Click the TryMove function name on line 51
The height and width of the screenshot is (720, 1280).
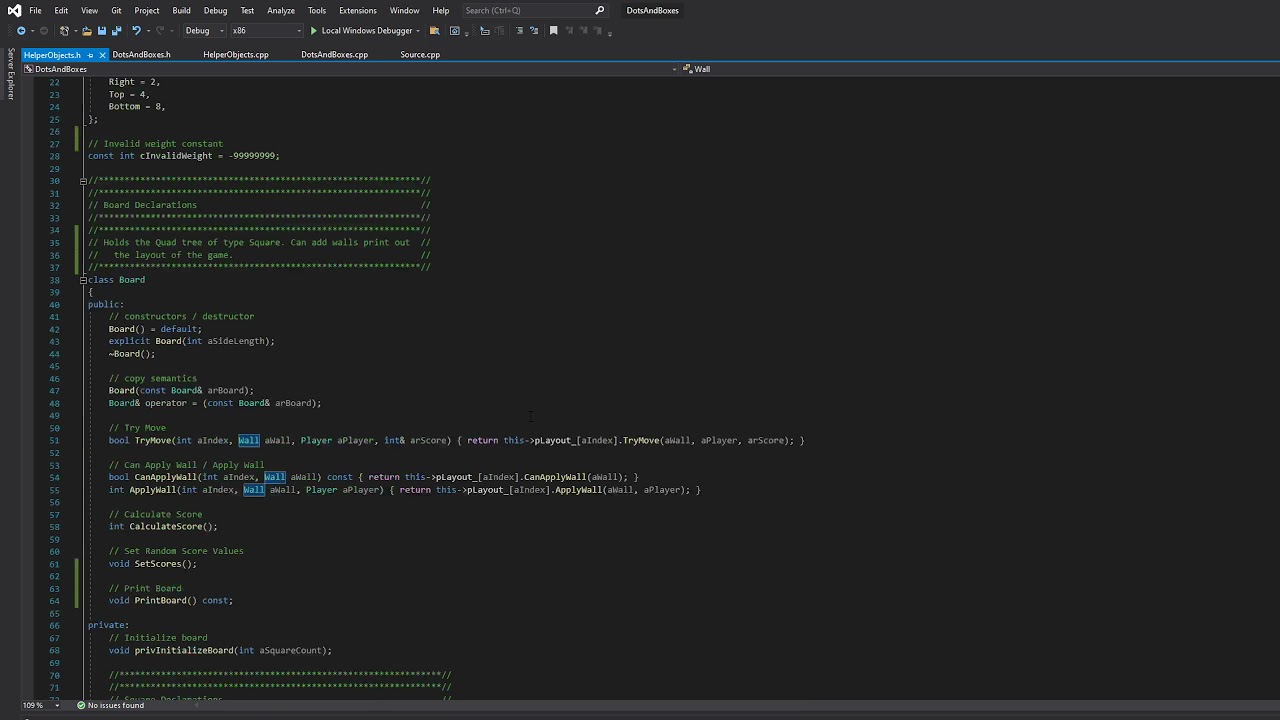click(x=152, y=441)
